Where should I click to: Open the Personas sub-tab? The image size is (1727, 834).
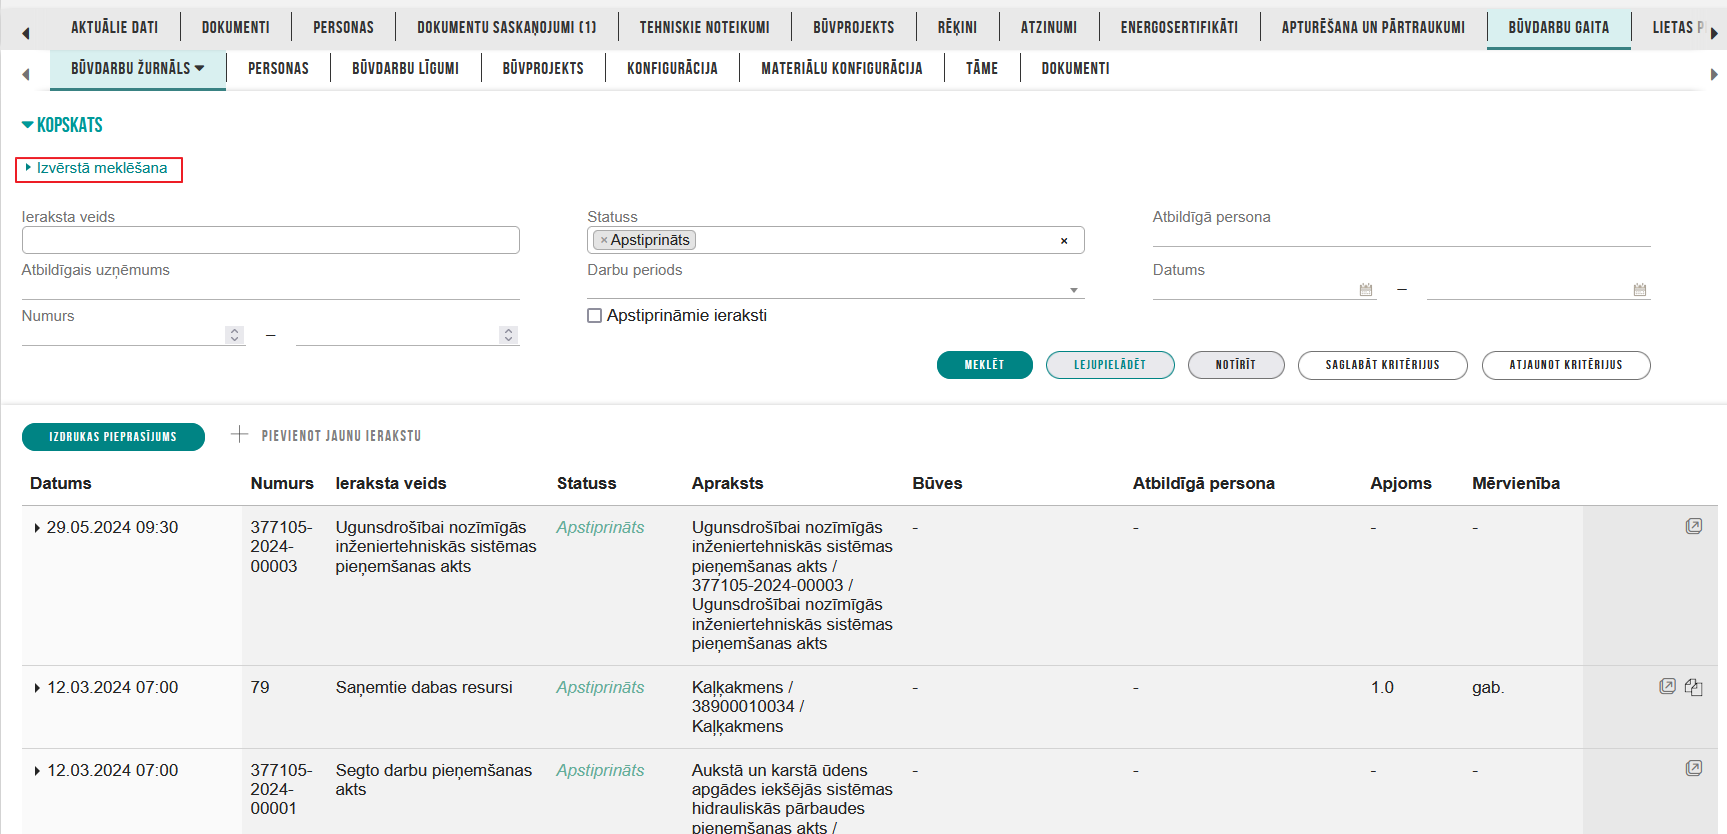pos(278,68)
